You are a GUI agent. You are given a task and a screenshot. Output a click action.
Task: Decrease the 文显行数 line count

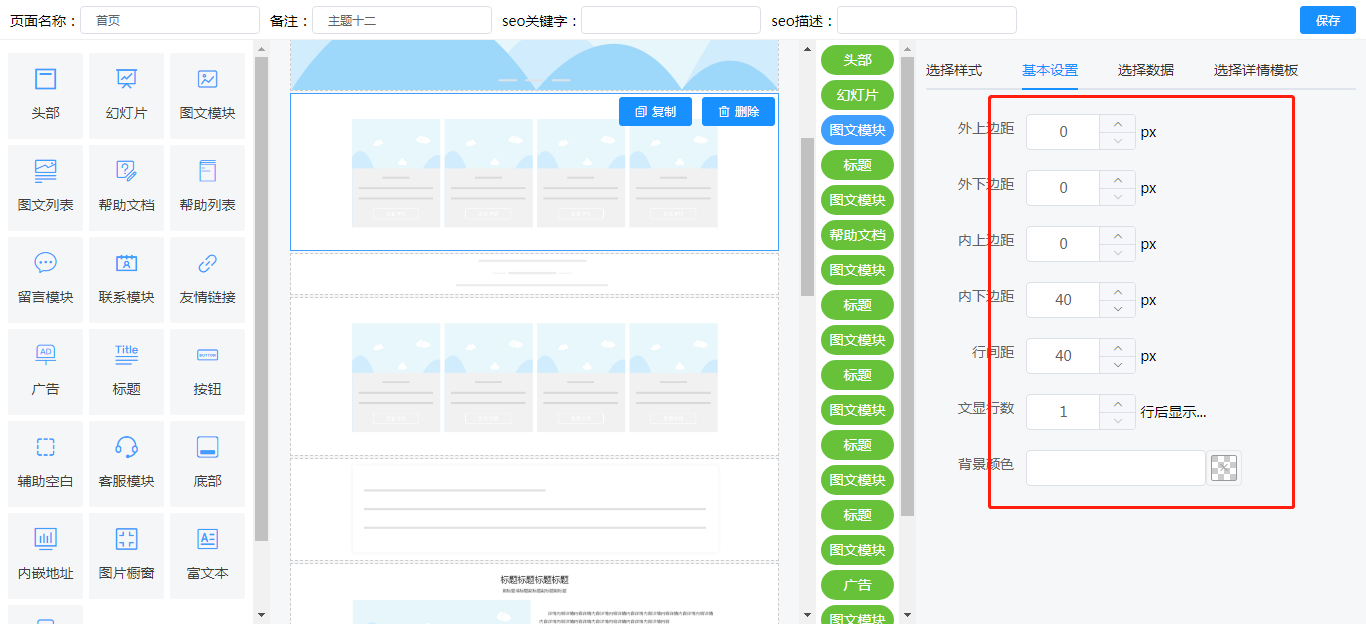[1117, 421]
